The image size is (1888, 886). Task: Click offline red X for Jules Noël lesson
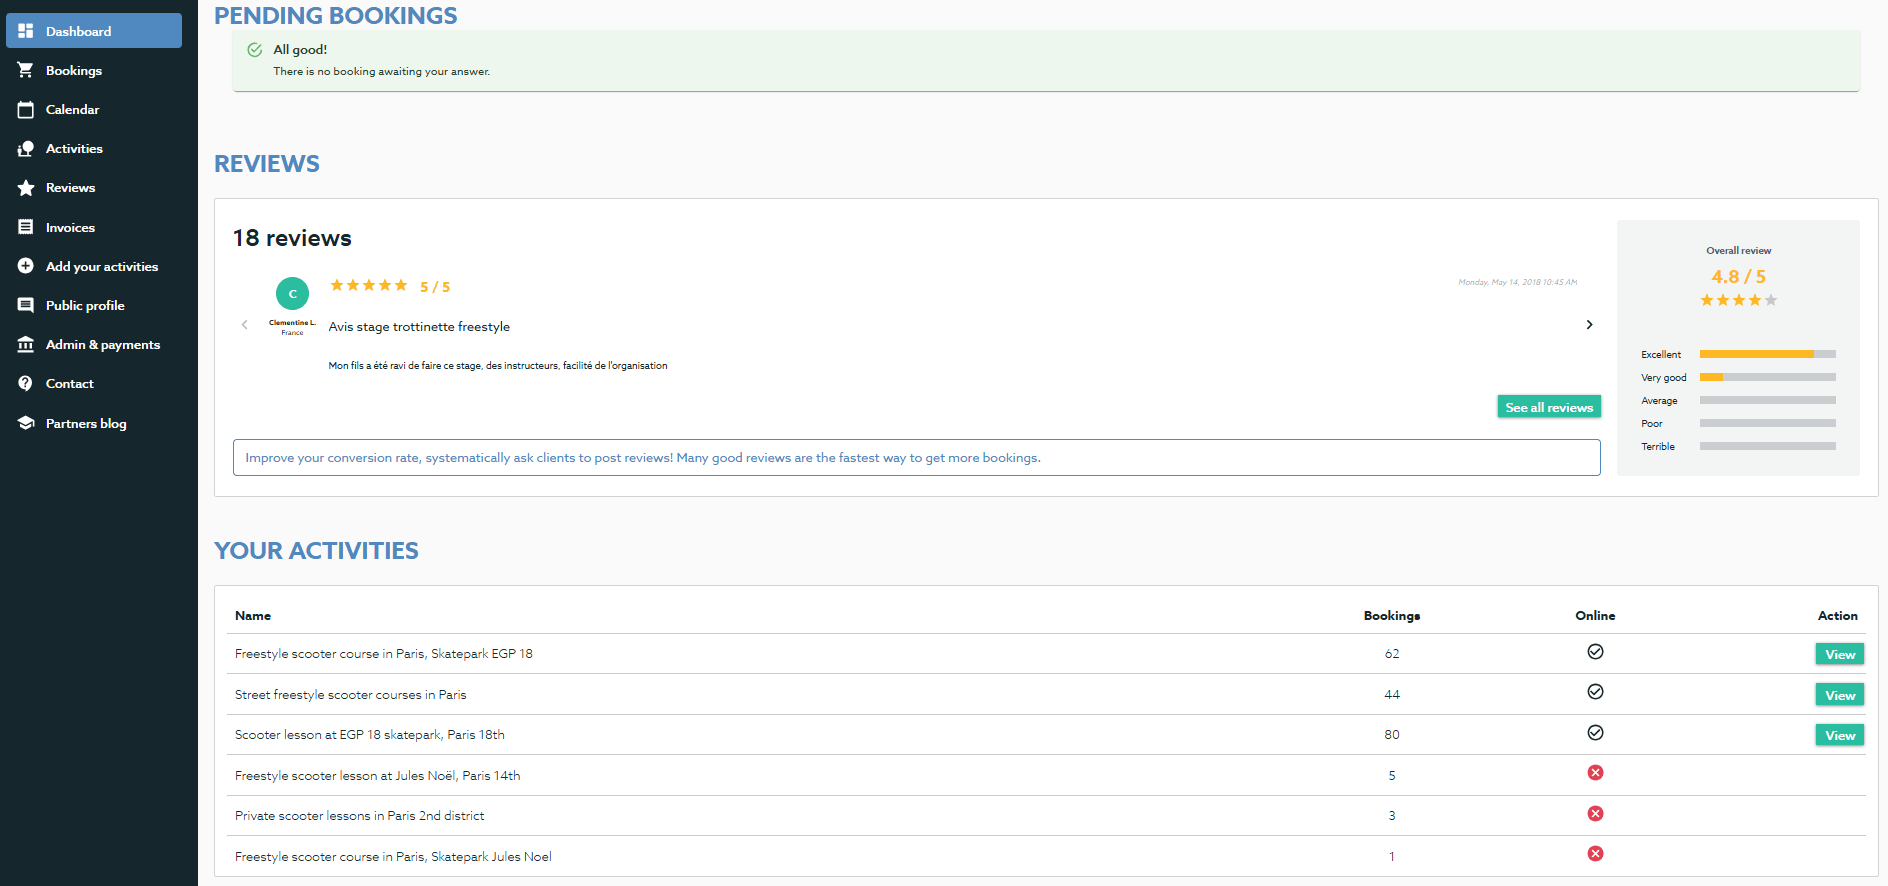[x=1595, y=773]
